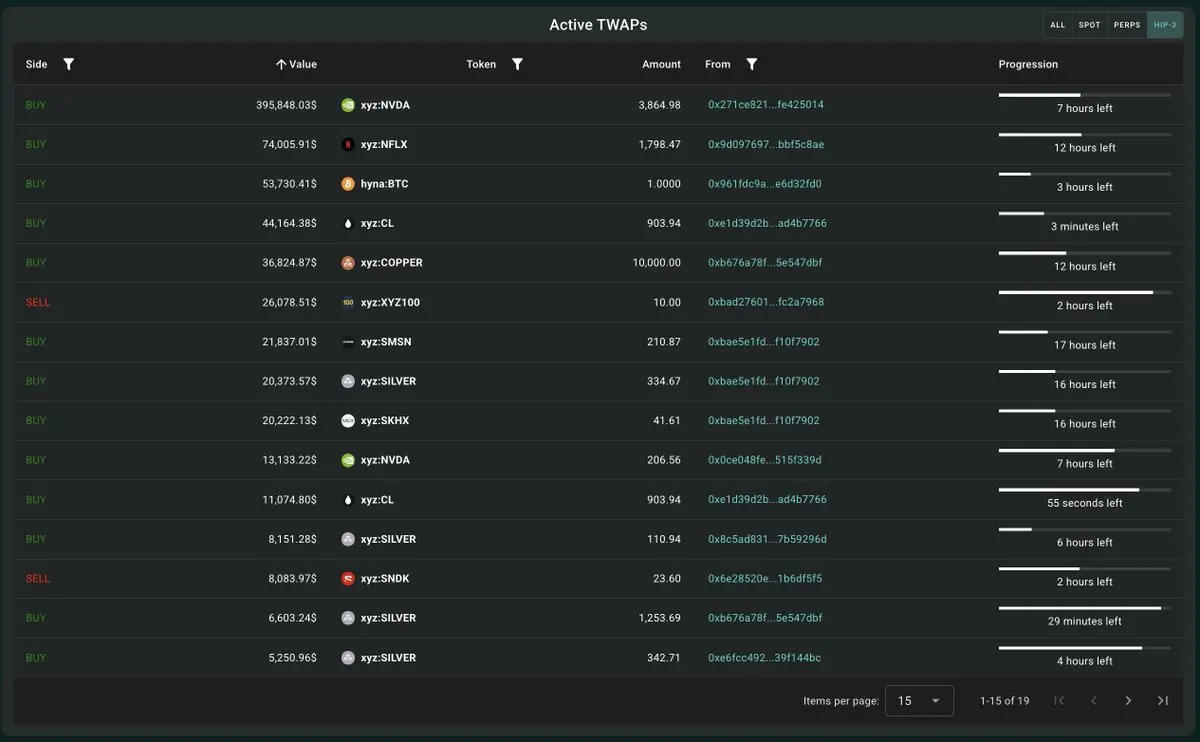This screenshot has width=1200, height=742.
Task: Click the token name xyz:COPPER
Action: [x=392, y=263]
